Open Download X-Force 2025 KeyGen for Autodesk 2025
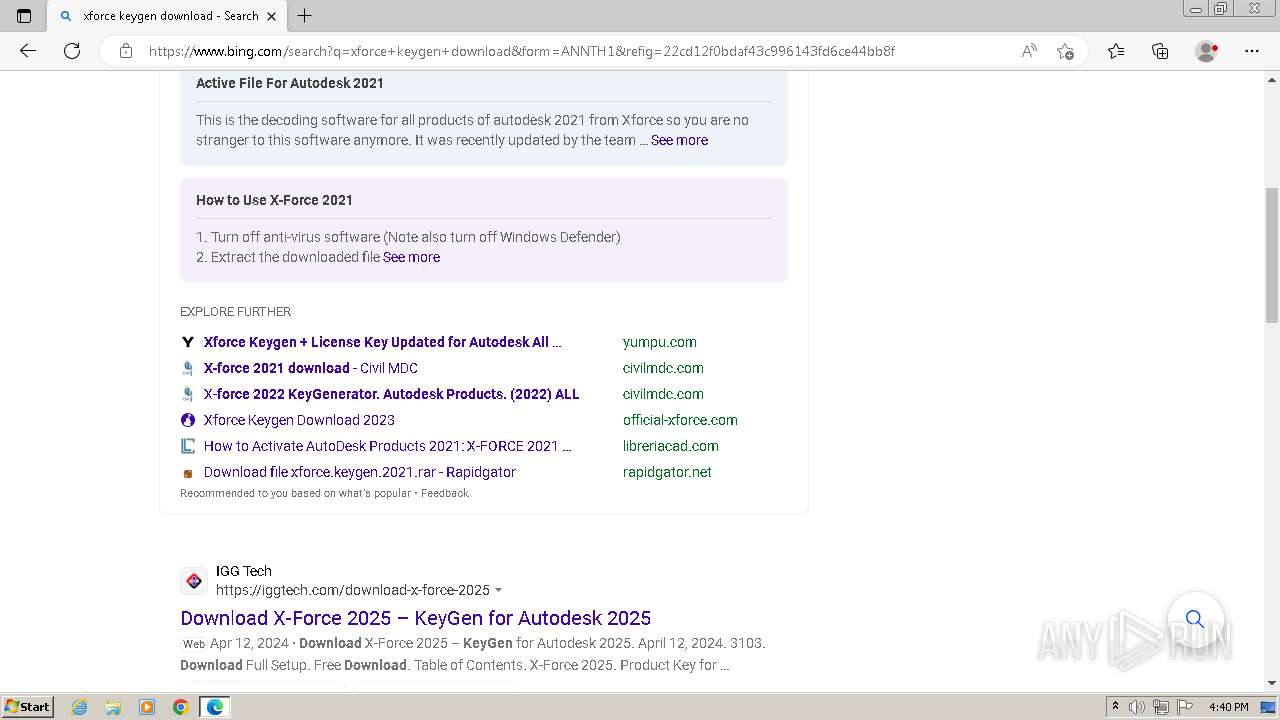Screen dimensions: 1280x720 [x=416, y=618]
